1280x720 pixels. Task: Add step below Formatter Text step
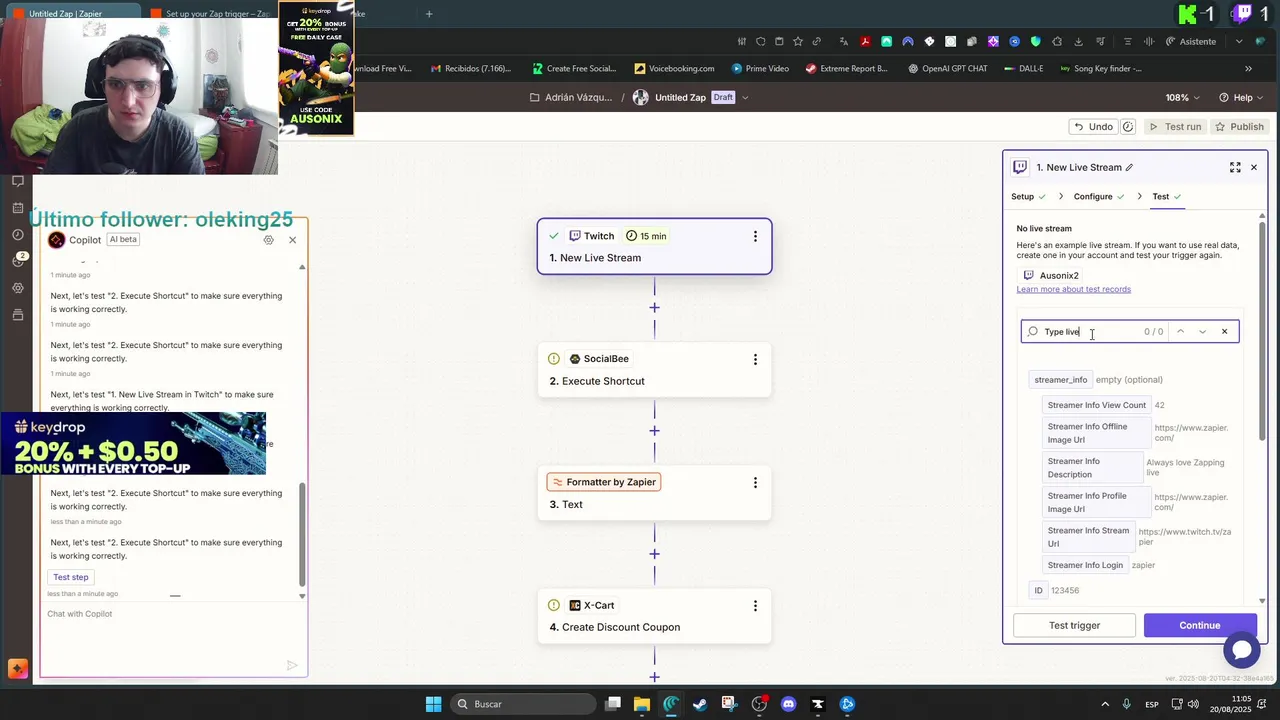click(x=654, y=554)
